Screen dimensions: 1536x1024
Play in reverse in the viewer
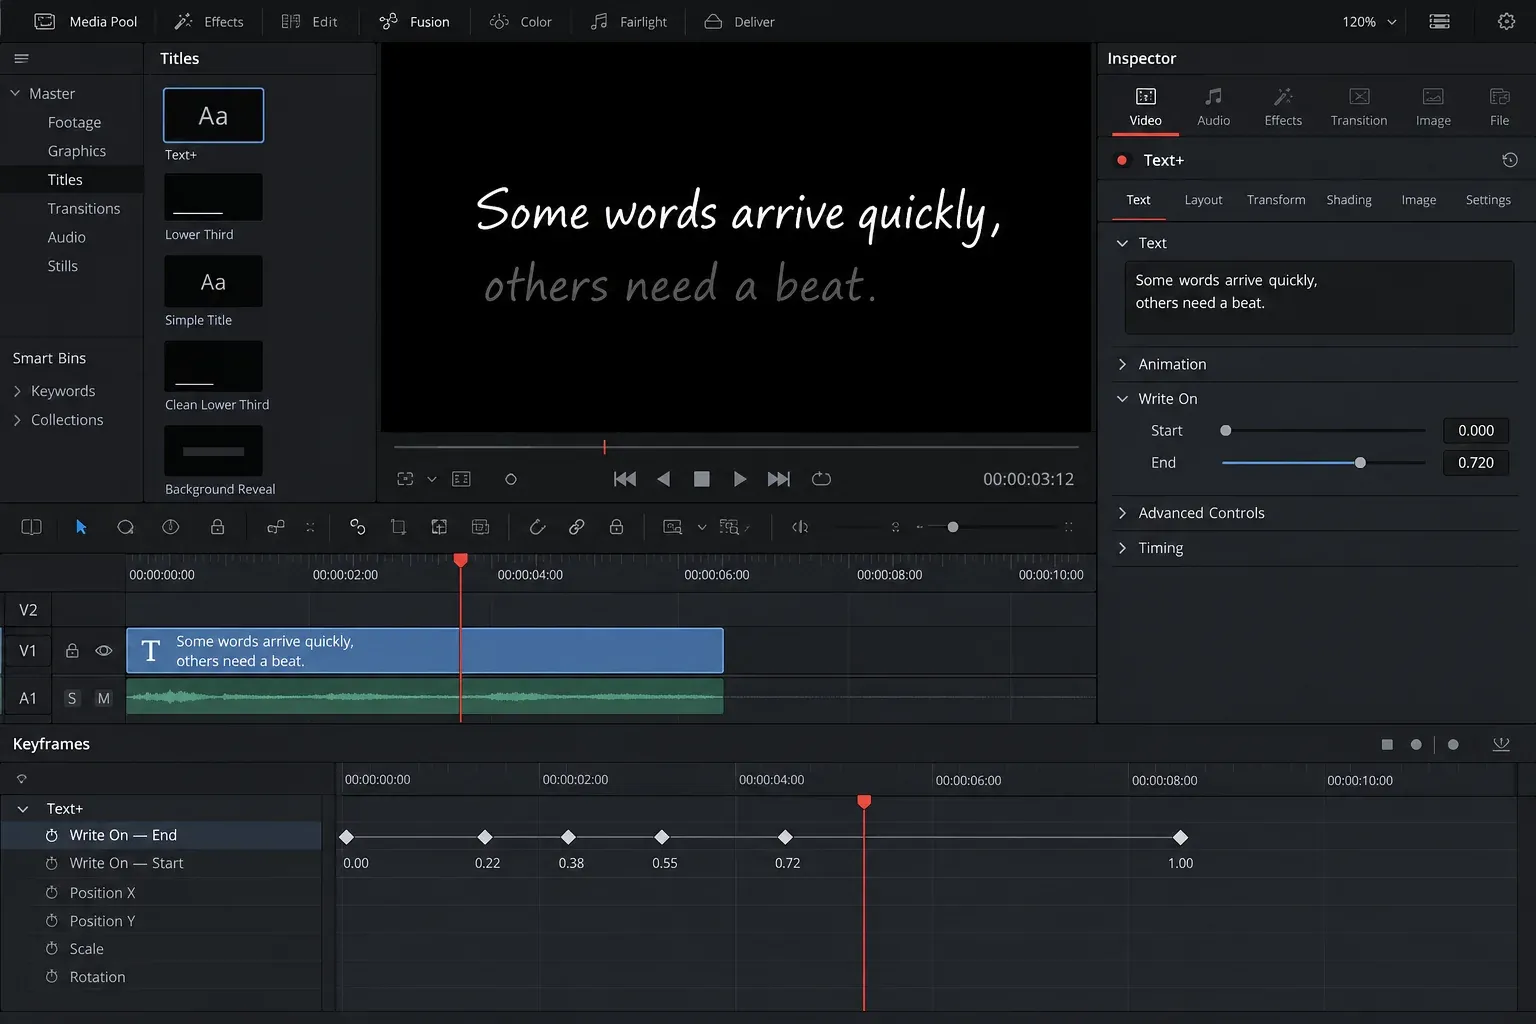(x=663, y=479)
